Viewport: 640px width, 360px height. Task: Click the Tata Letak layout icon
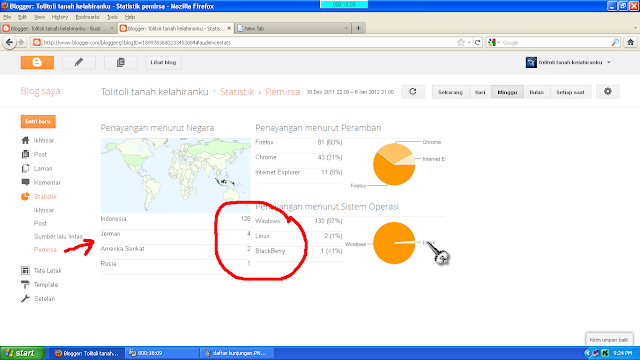[x=25, y=271]
